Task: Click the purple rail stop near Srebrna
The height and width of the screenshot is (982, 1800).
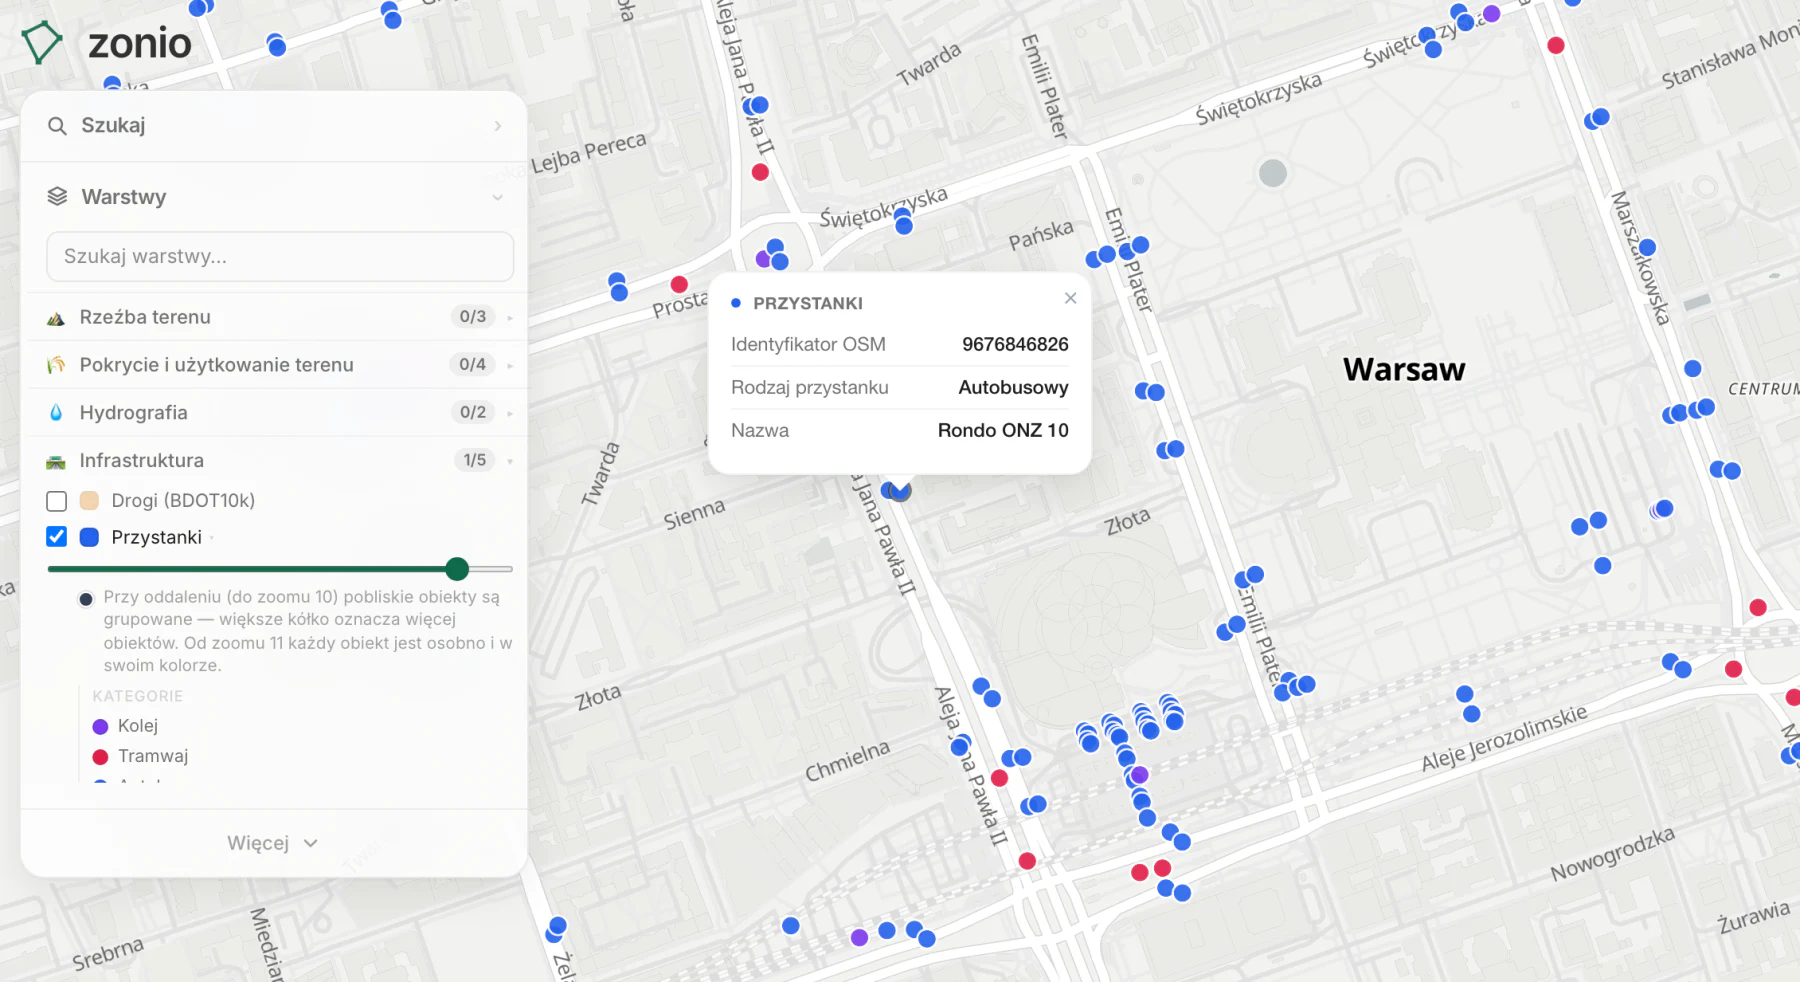Action: (x=859, y=938)
